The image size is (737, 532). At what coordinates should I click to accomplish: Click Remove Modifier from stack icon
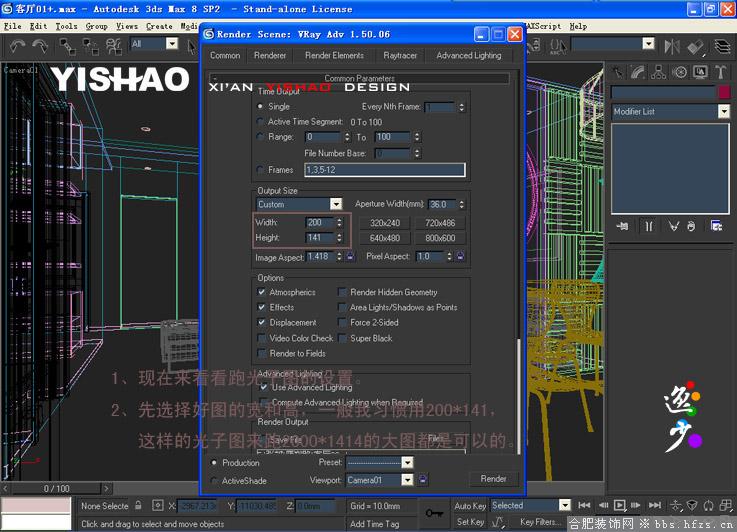coord(691,227)
